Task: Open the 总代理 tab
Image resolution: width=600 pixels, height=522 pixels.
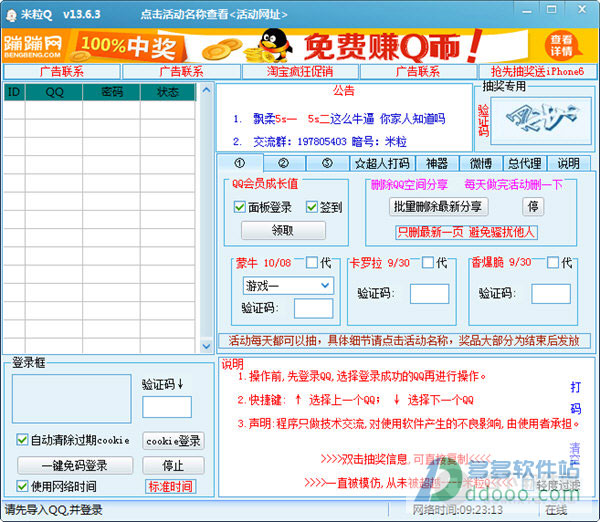Action: tap(525, 164)
